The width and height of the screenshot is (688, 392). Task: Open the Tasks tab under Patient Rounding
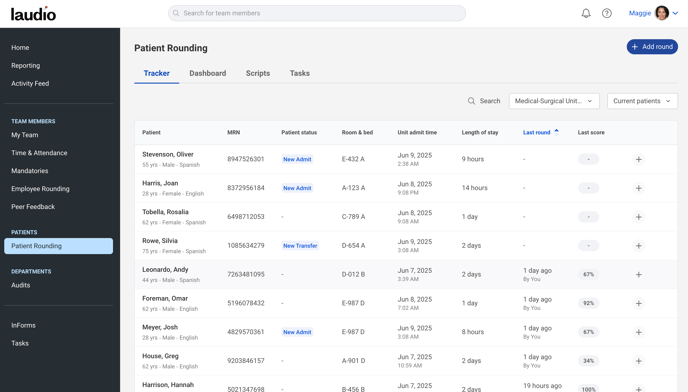click(x=300, y=73)
